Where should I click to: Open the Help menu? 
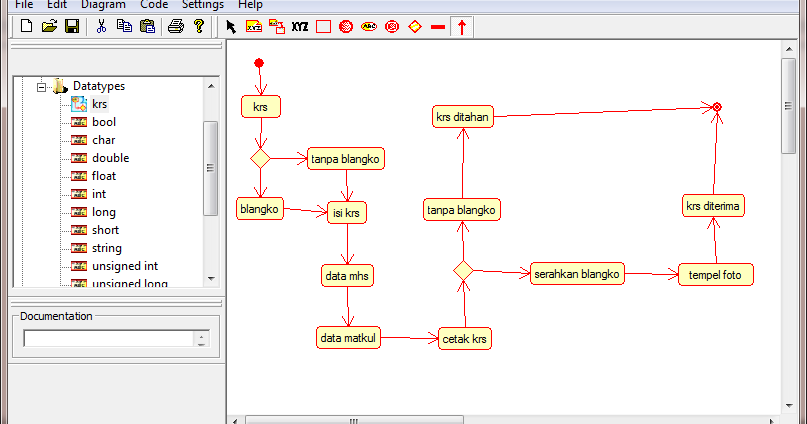coord(250,5)
